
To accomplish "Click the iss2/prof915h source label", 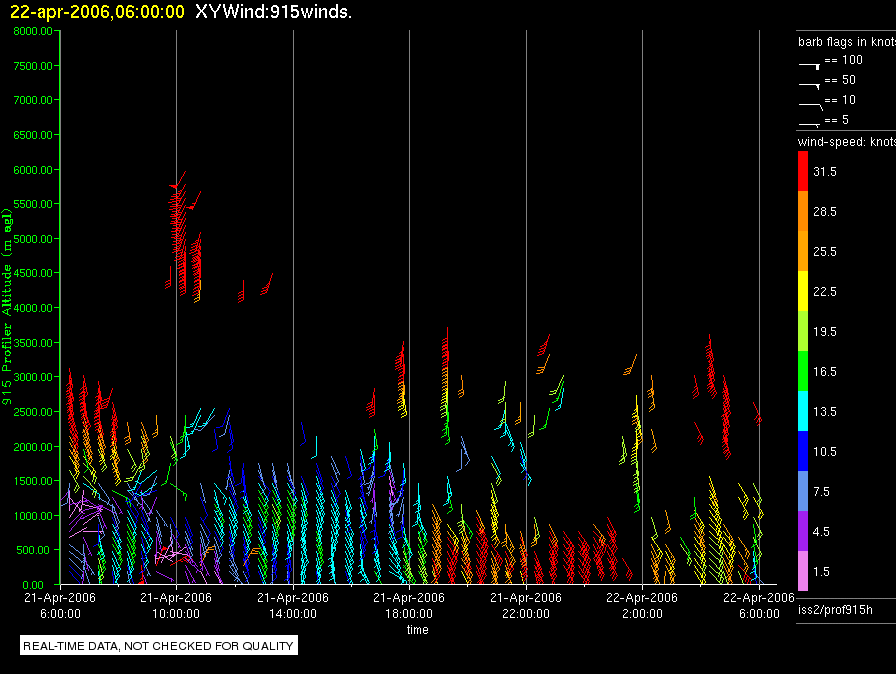I will point(833,609).
